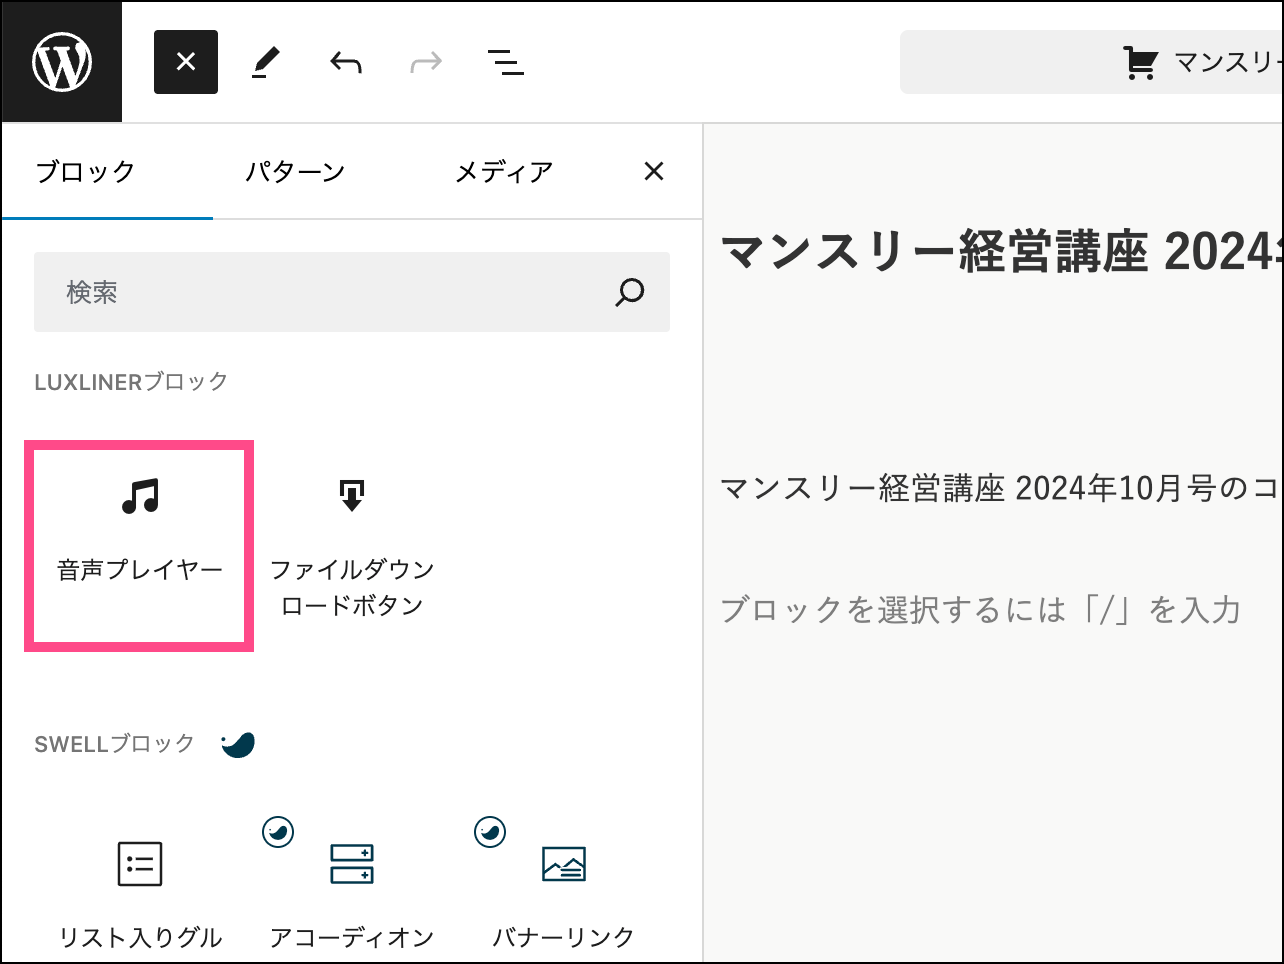Open the メディア tab

tap(504, 172)
